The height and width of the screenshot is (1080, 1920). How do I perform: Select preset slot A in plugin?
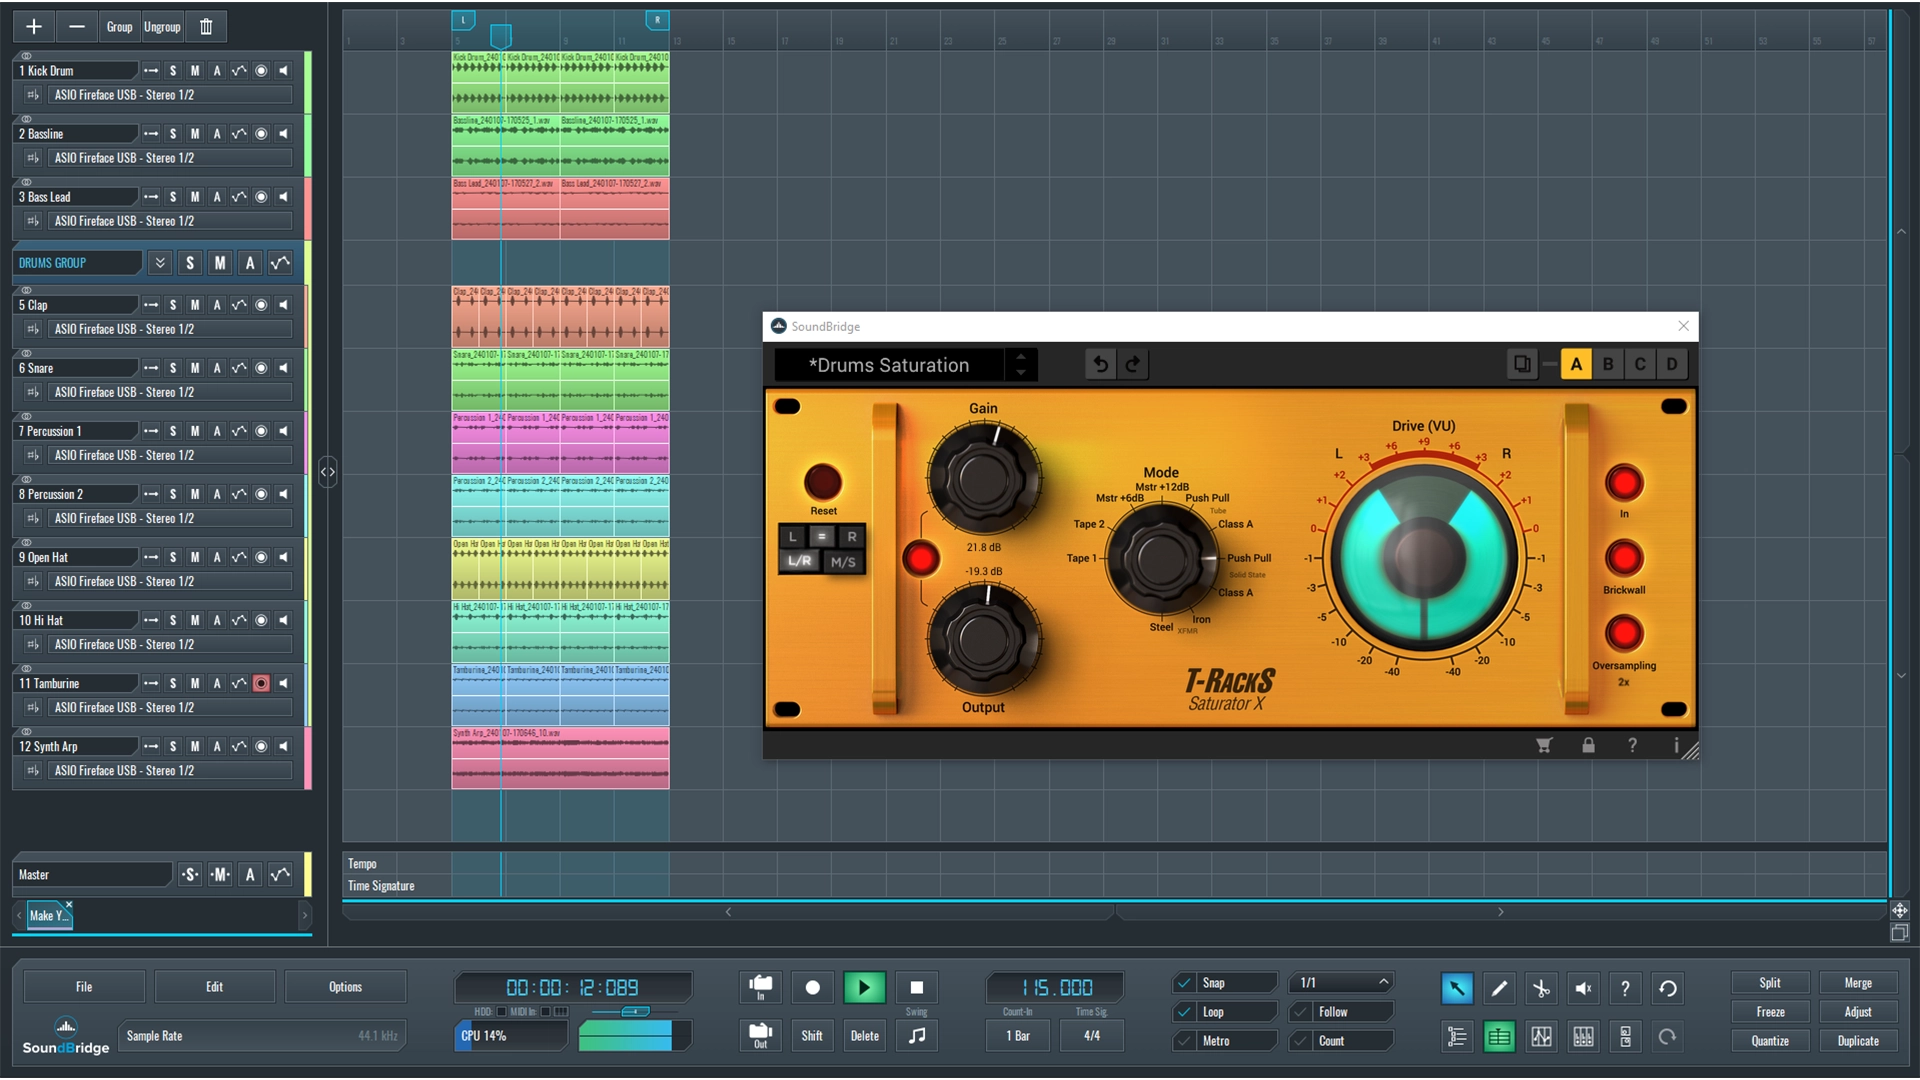coord(1576,364)
